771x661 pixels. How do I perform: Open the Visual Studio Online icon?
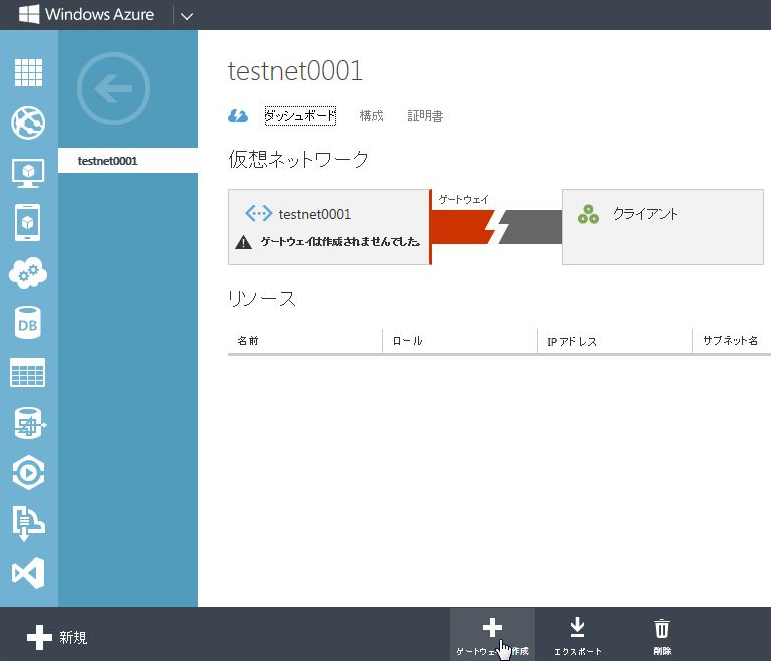(28, 573)
